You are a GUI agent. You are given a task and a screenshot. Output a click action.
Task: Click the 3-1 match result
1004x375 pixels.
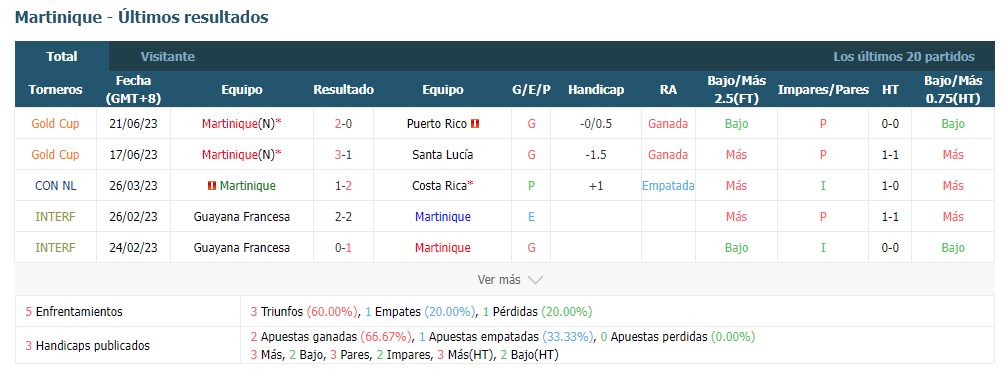tap(343, 155)
